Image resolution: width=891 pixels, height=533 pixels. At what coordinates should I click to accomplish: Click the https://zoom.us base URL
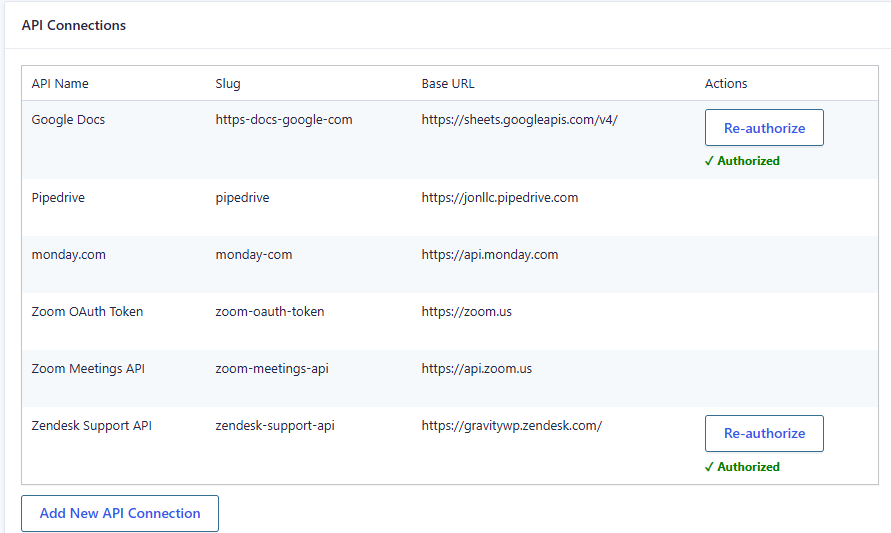467,311
